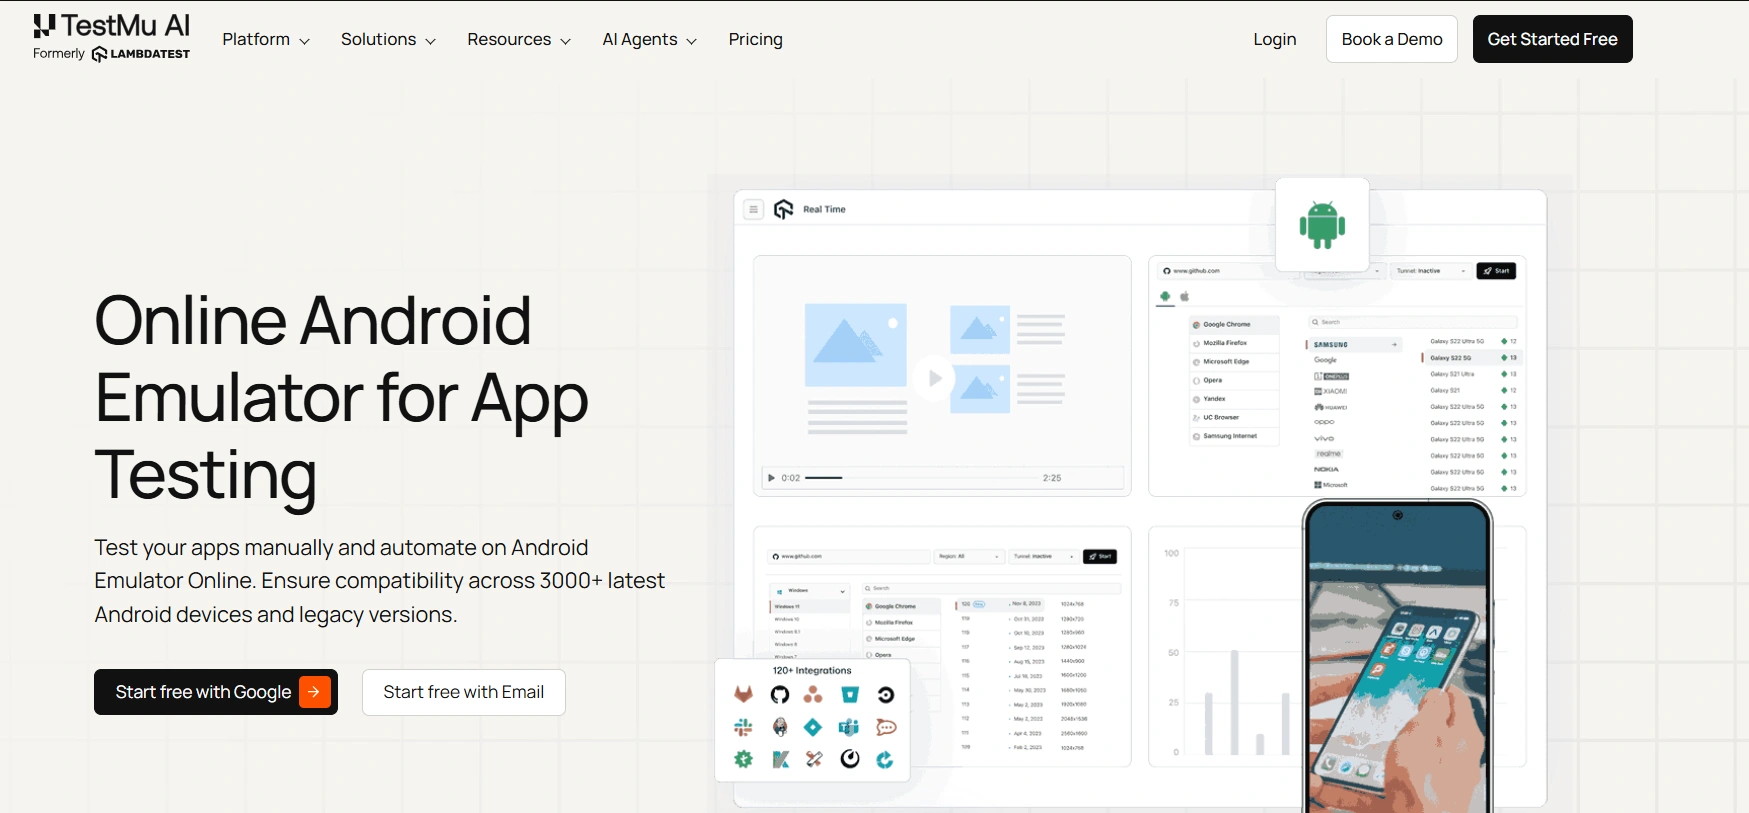Select the Google brand in device brands
The height and width of the screenshot is (813, 1749).
[1326, 360]
